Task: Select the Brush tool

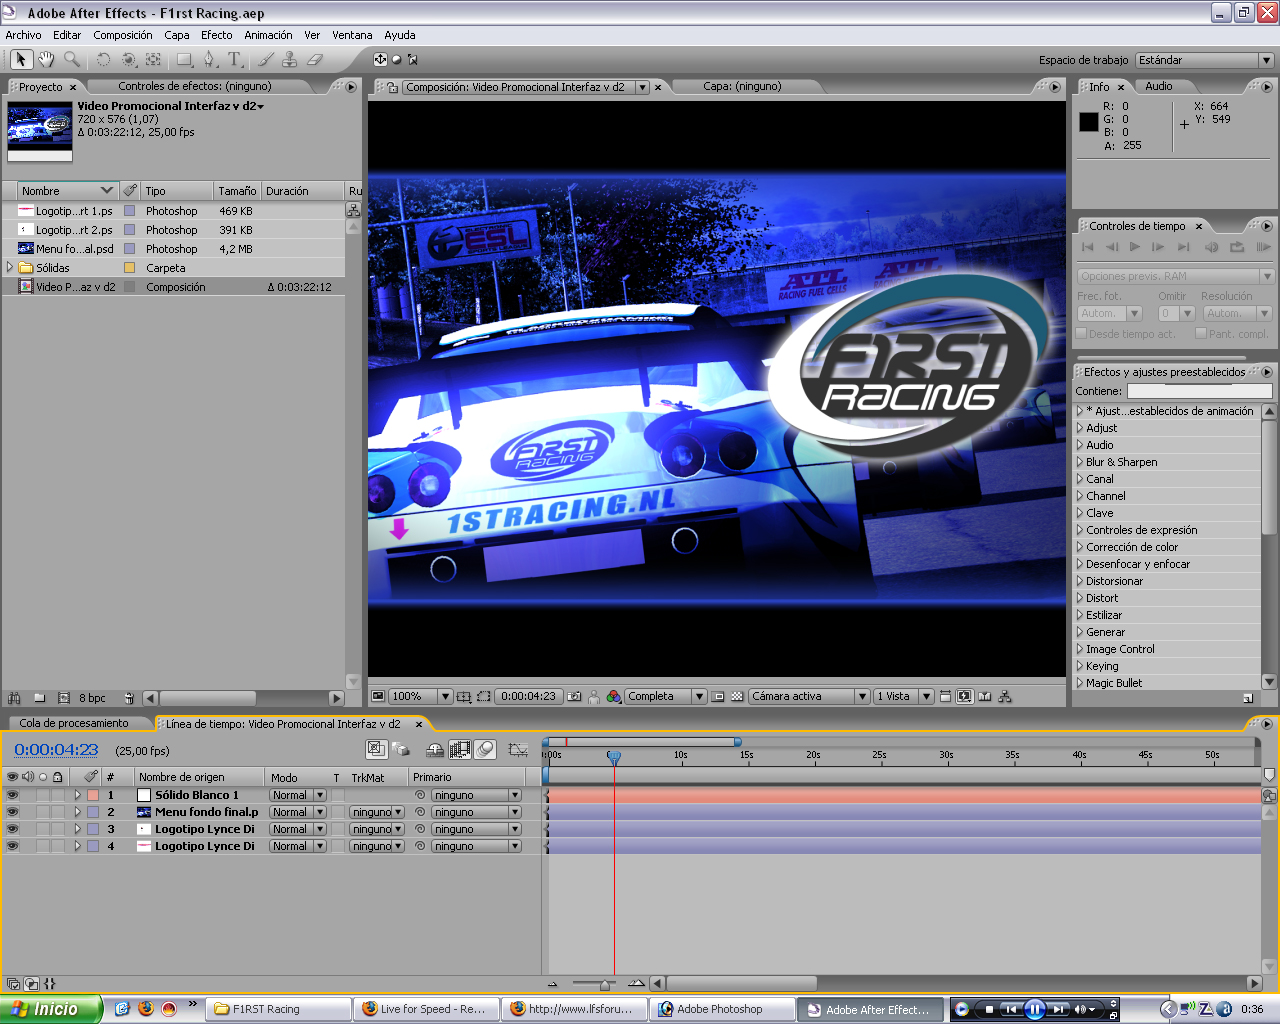Action: click(265, 60)
